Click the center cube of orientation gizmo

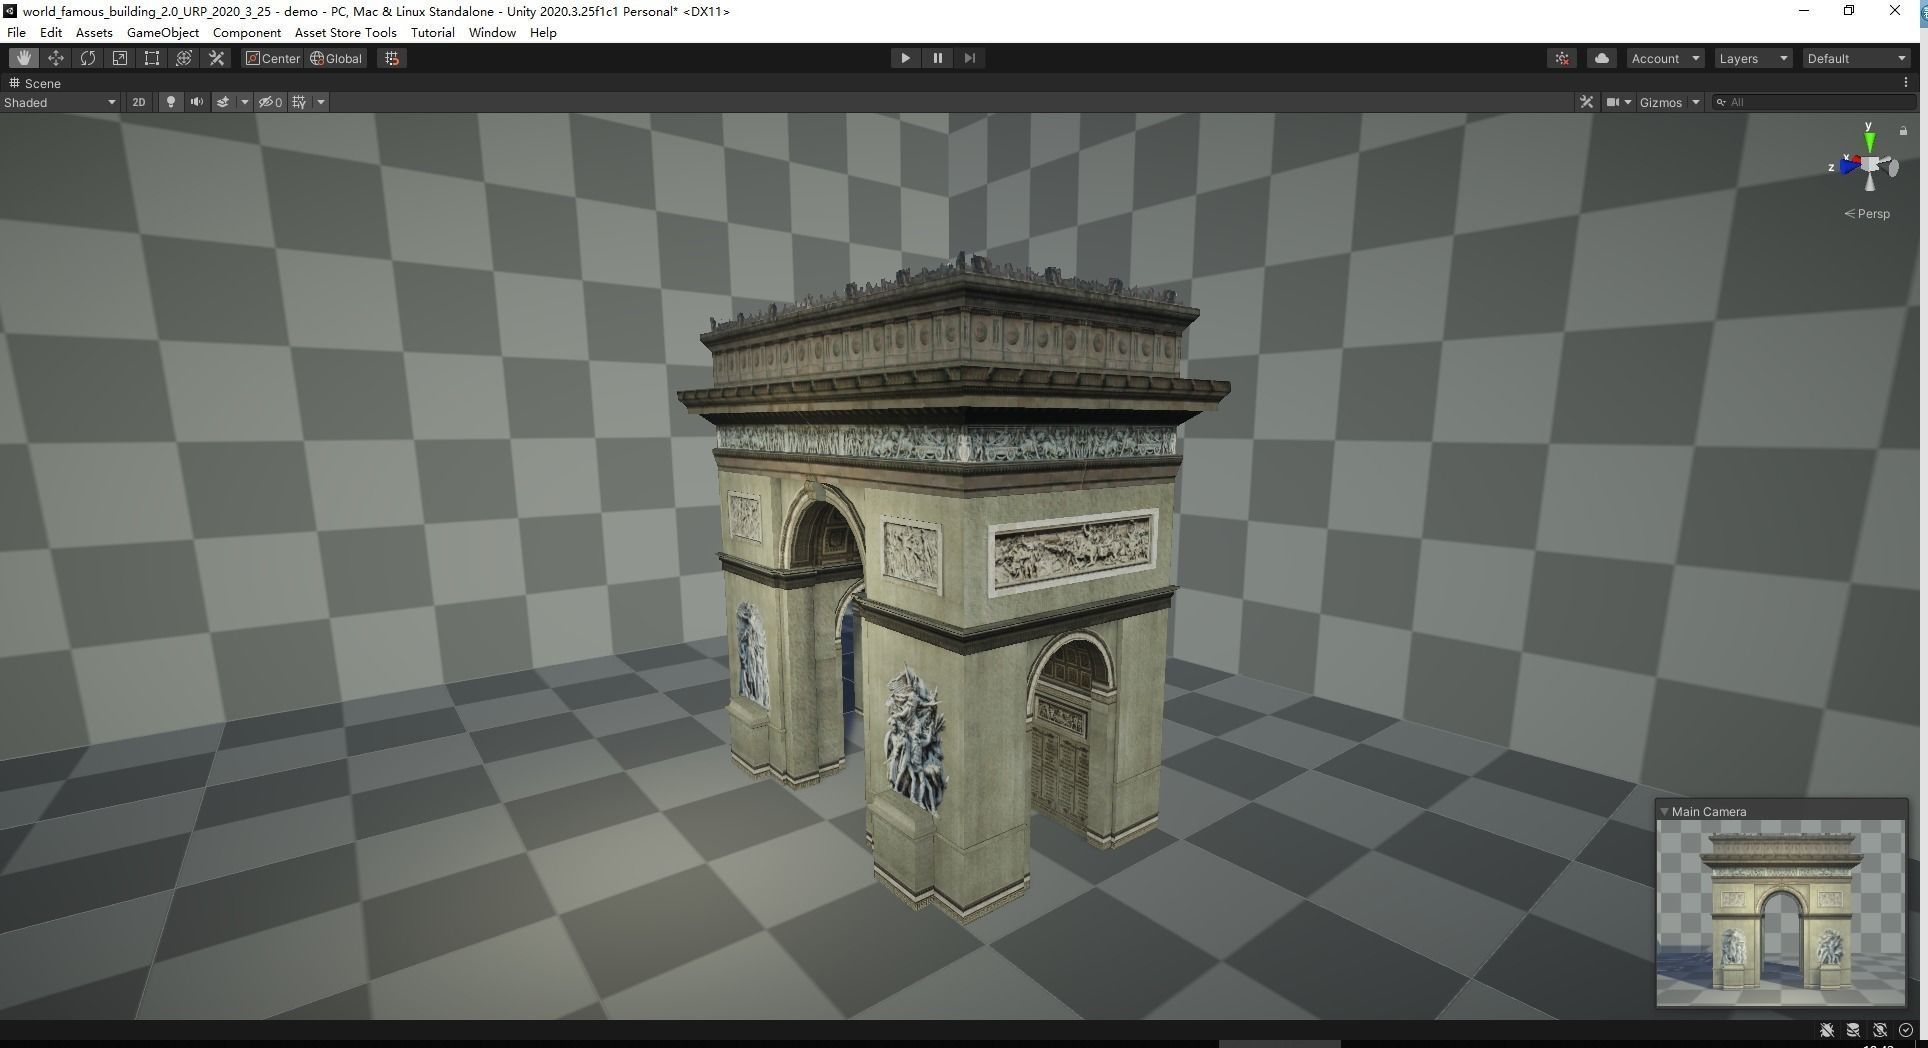point(1869,166)
